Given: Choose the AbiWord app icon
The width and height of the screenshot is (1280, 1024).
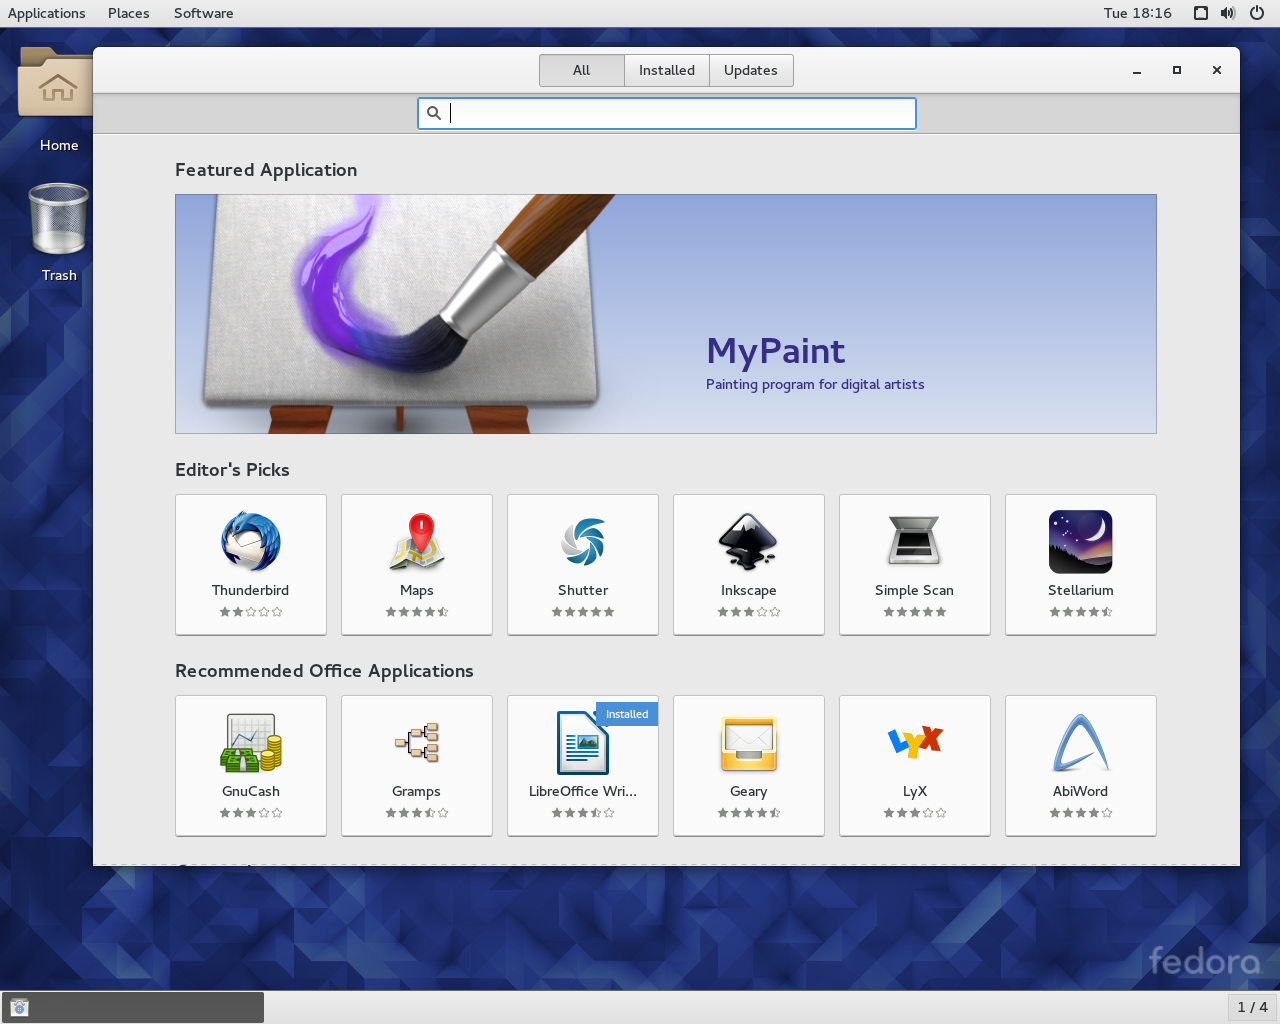Looking at the screenshot, I should [1081, 743].
